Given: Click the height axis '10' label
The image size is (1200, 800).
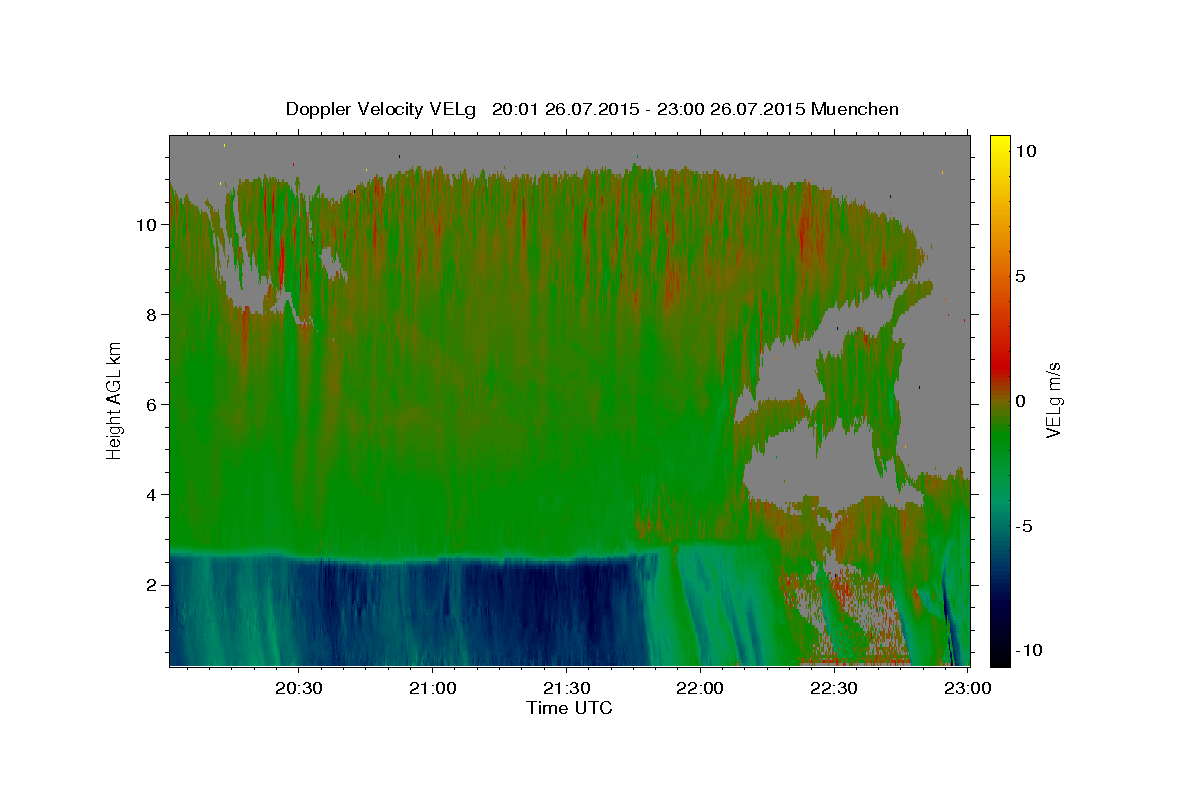Looking at the screenshot, I should [x=148, y=225].
